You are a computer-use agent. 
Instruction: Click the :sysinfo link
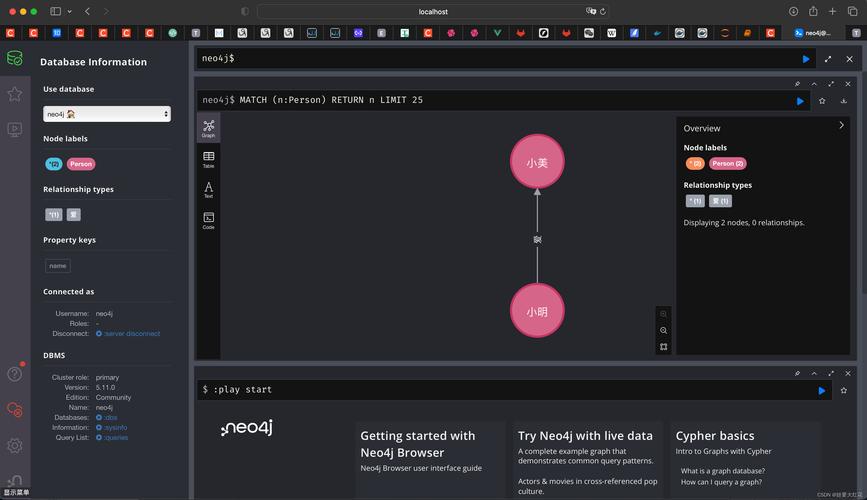112,428
